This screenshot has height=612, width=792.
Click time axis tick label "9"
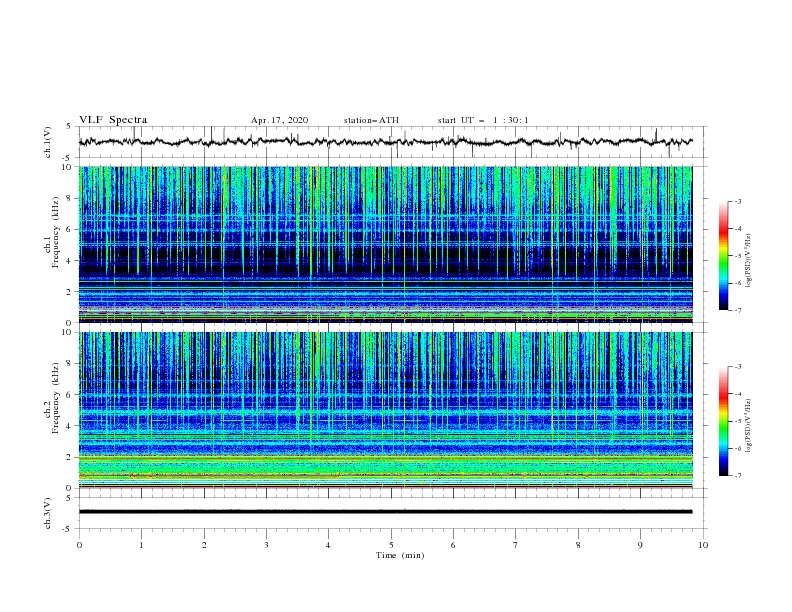pyautogui.click(x=640, y=545)
